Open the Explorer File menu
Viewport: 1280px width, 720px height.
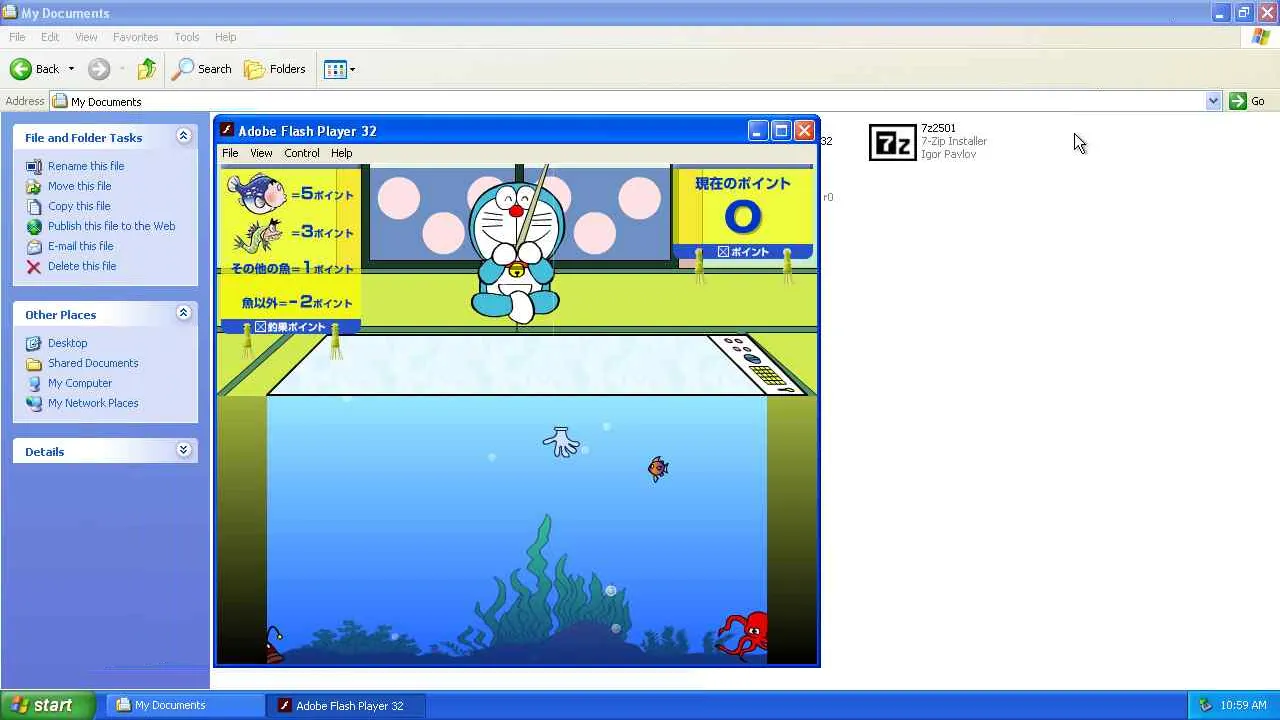17,37
